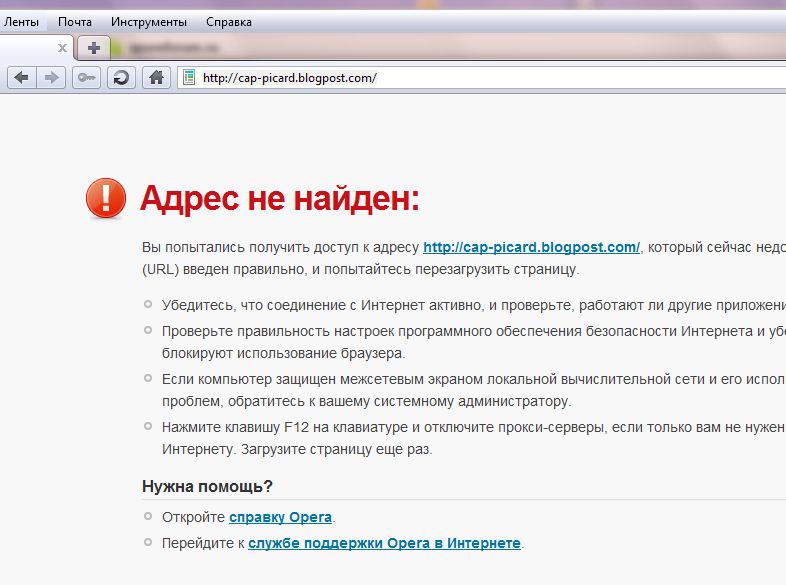Click text 'блокируют использование браузера.'
786x585 pixels.
(284, 353)
